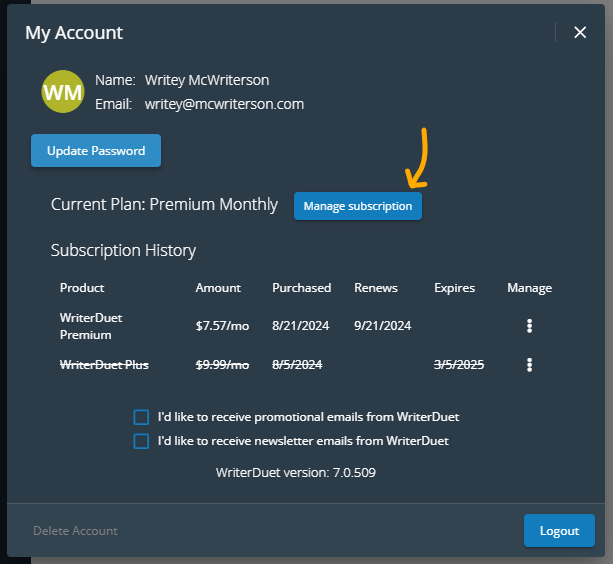Click the Renews column header
The height and width of the screenshot is (564, 613).
(x=376, y=288)
